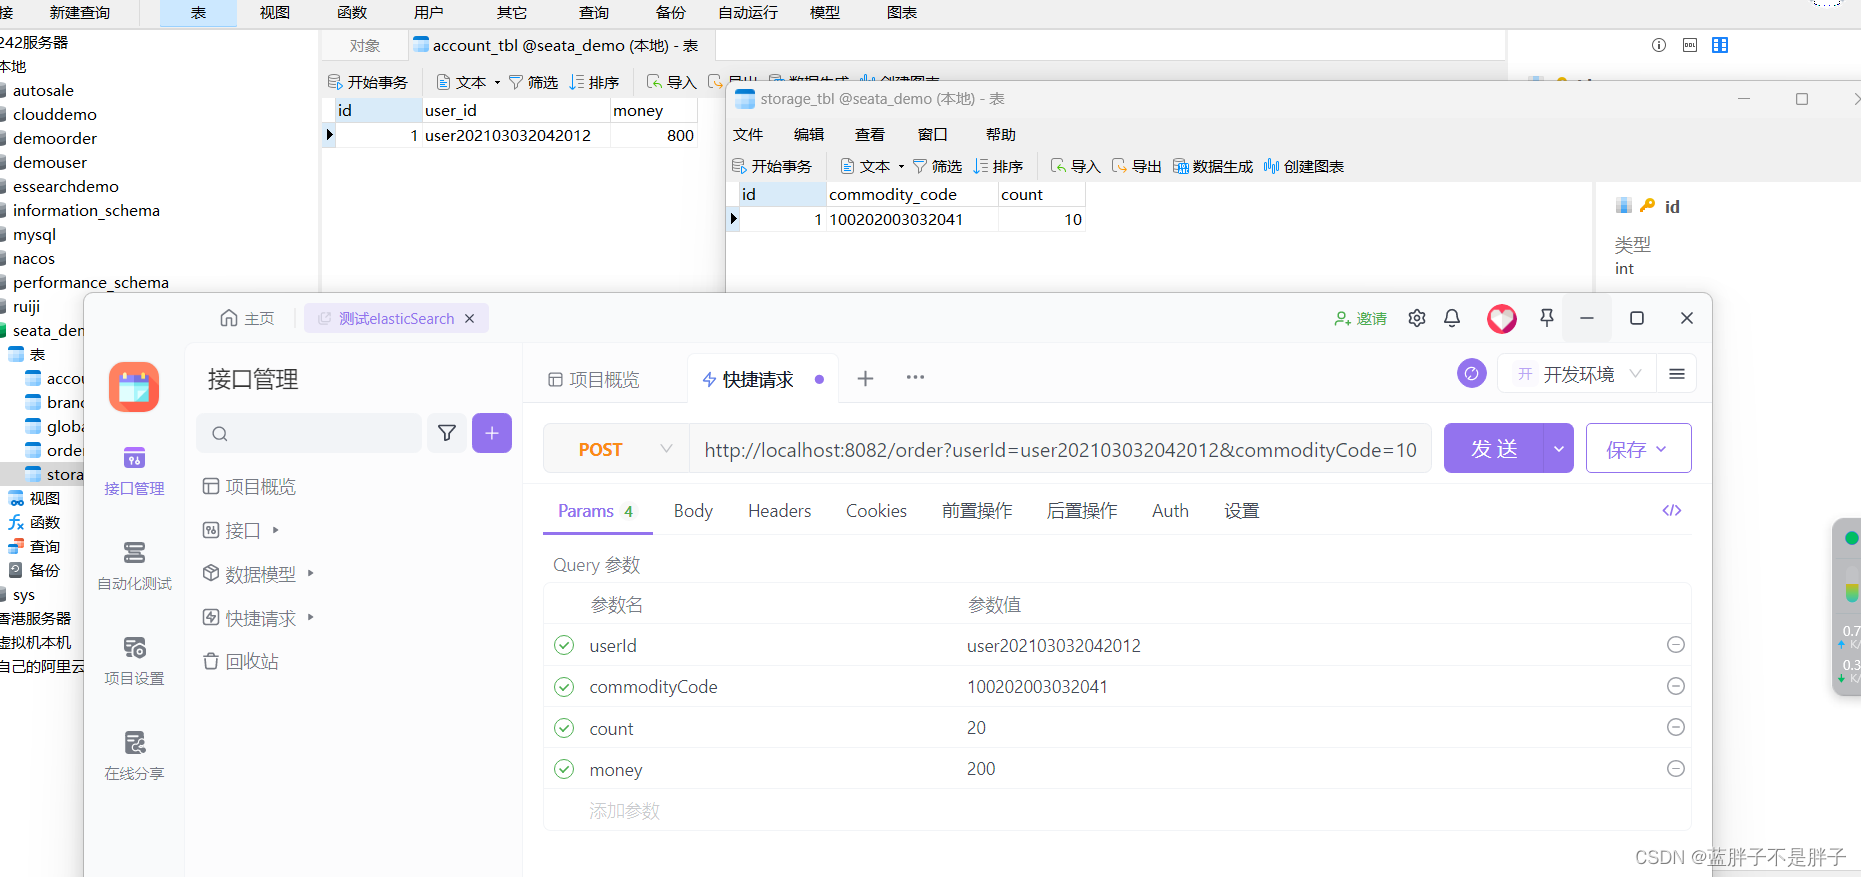Toggle the commodityCode parameter checkbox

click(x=564, y=686)
